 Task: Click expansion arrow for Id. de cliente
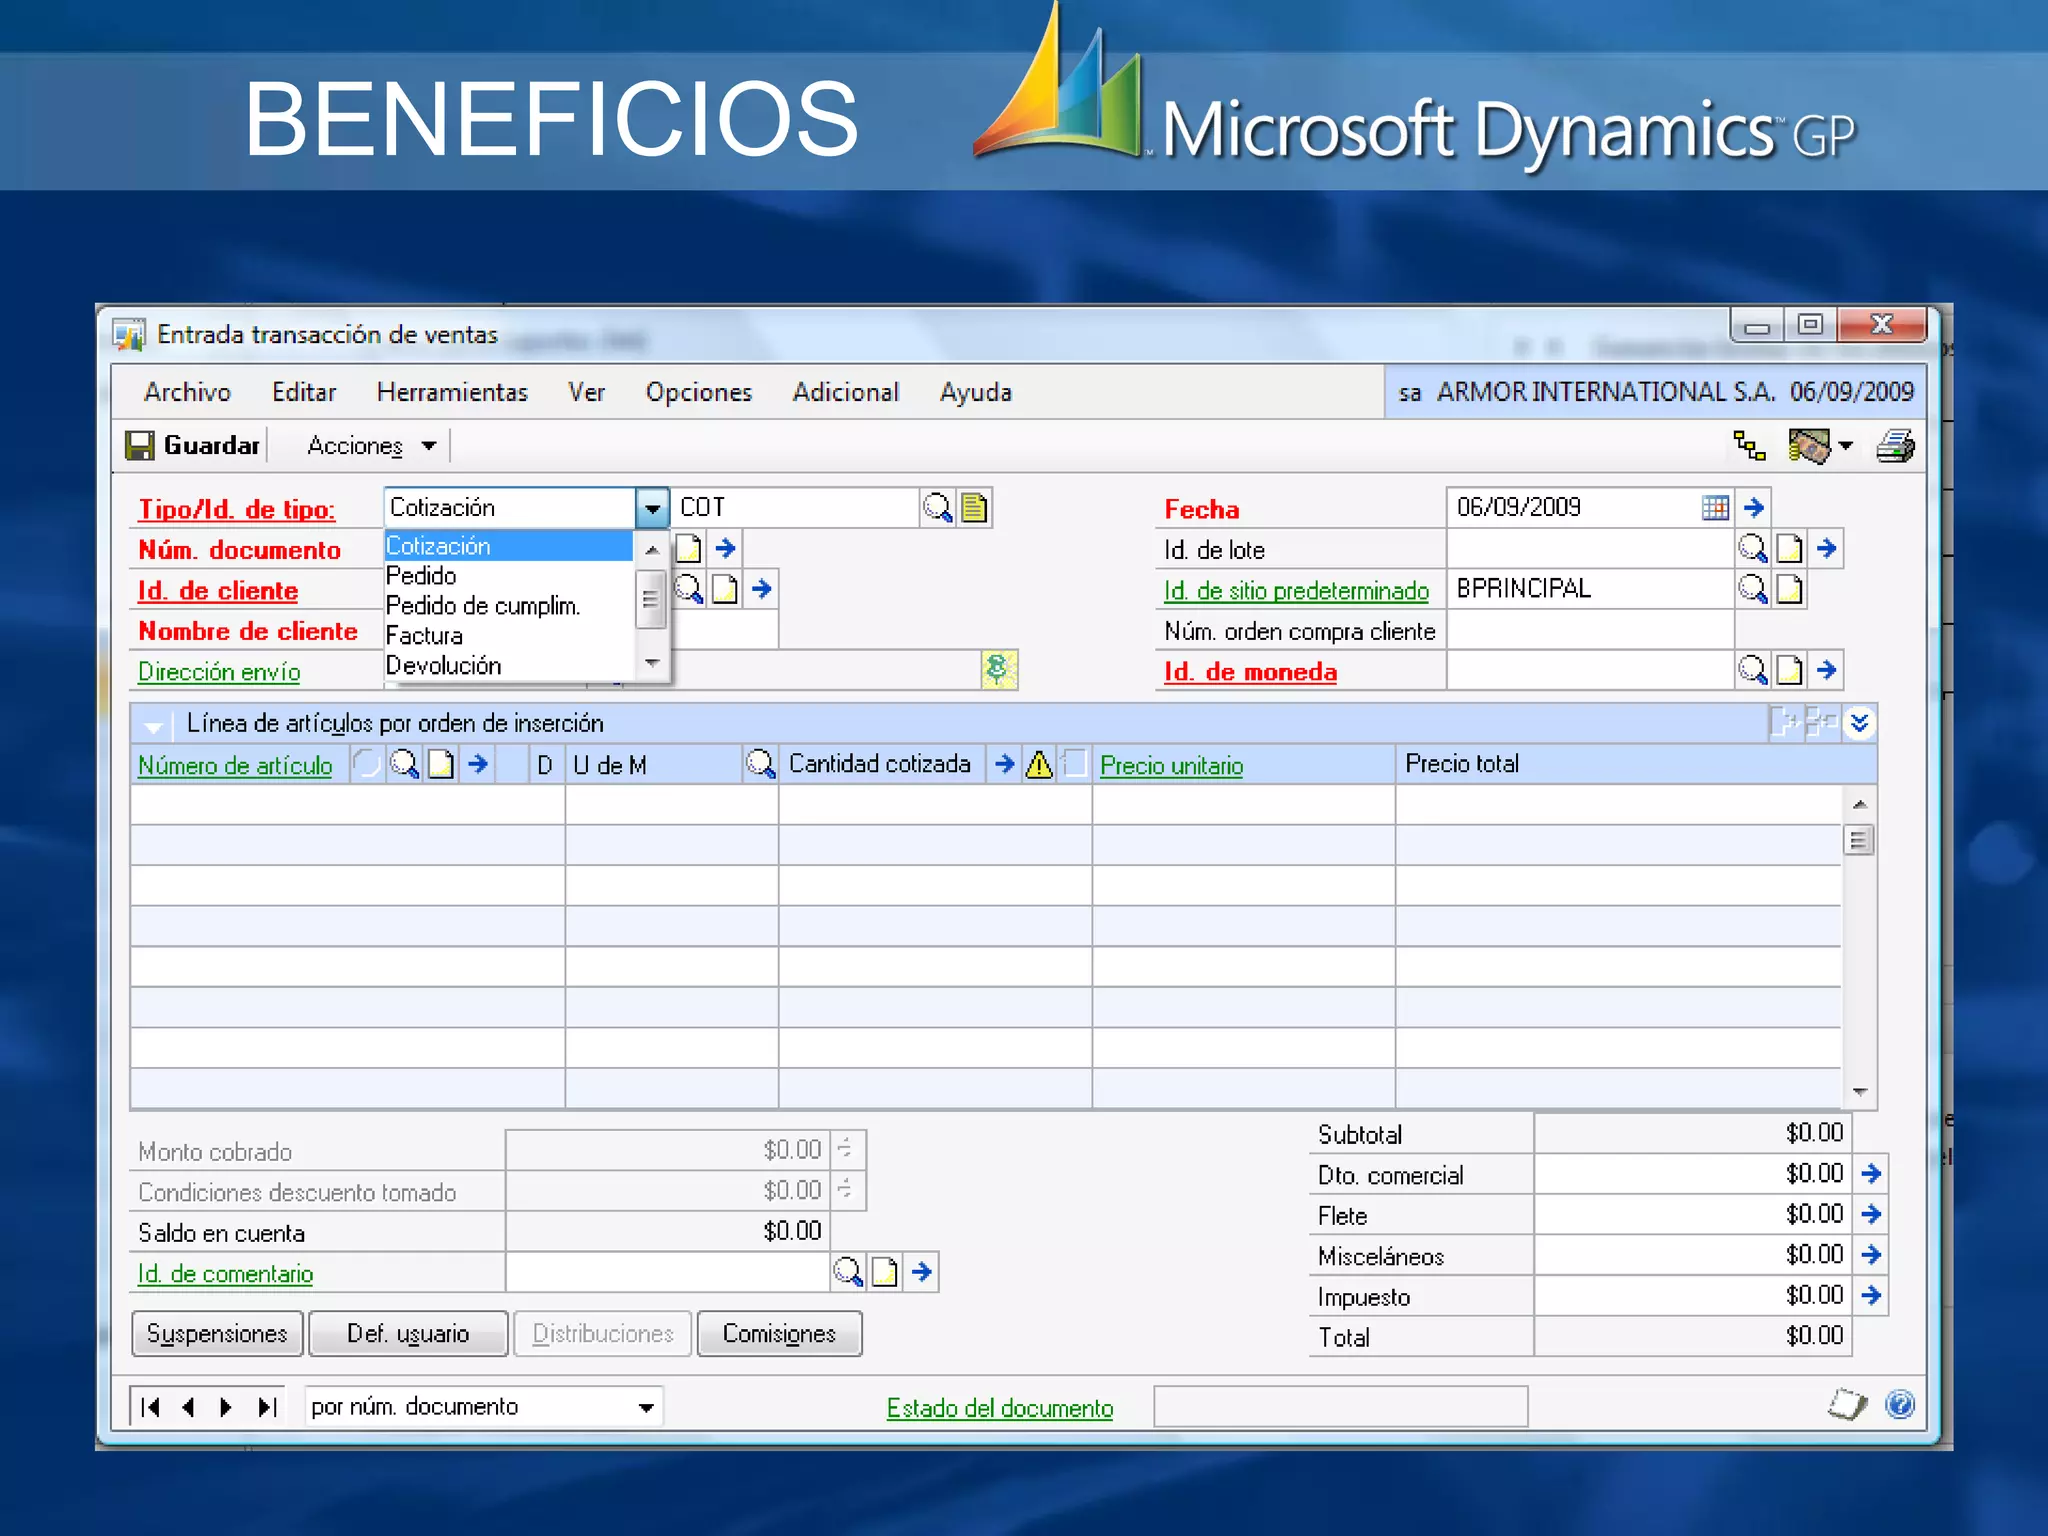(762, 589)
